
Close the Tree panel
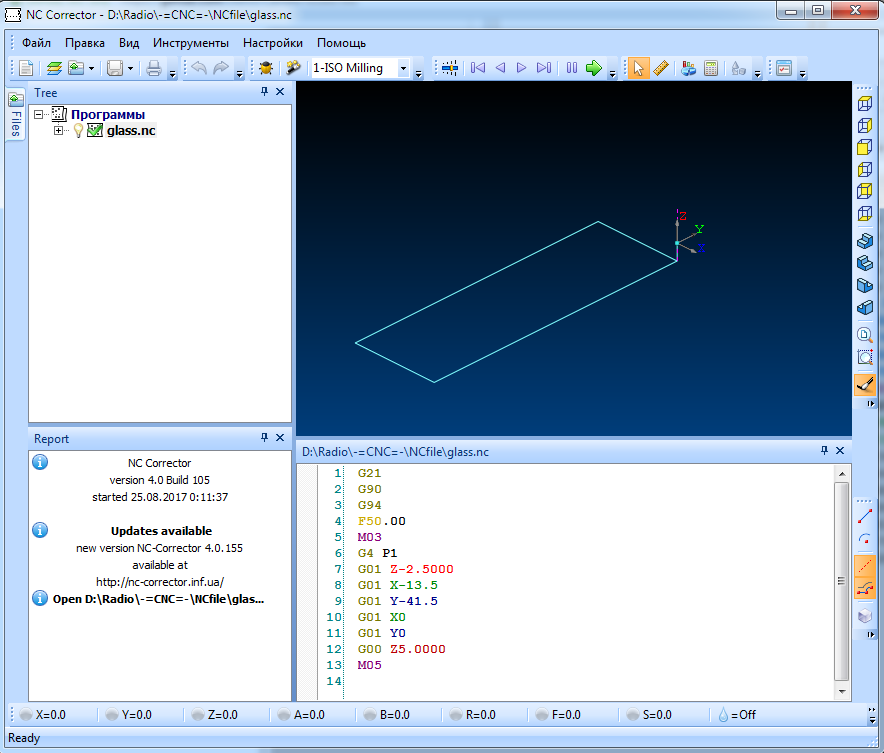(x=280, y=91)
